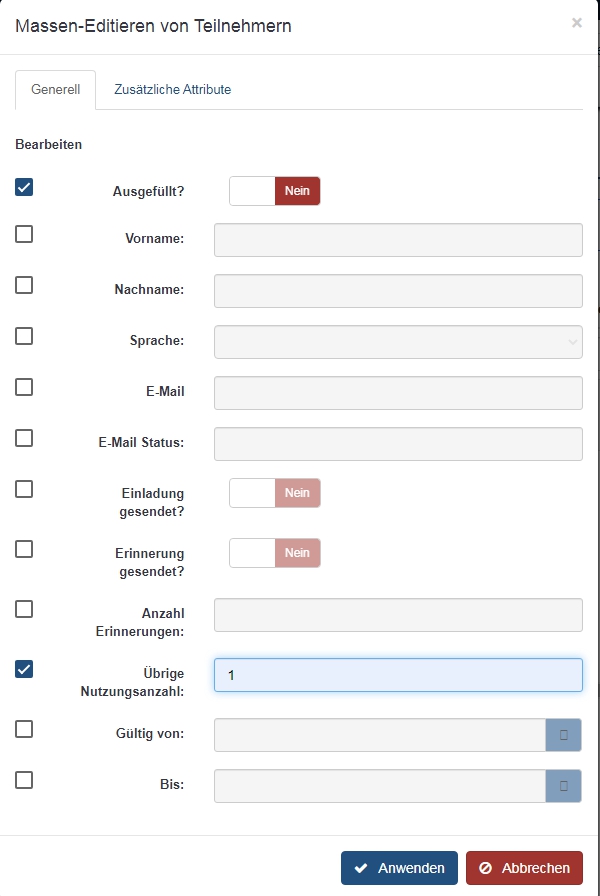This screenshot has width=600, height=896.
Task: Toggle the Einladung gesendet? switch
Action: (x=275, y=493)
